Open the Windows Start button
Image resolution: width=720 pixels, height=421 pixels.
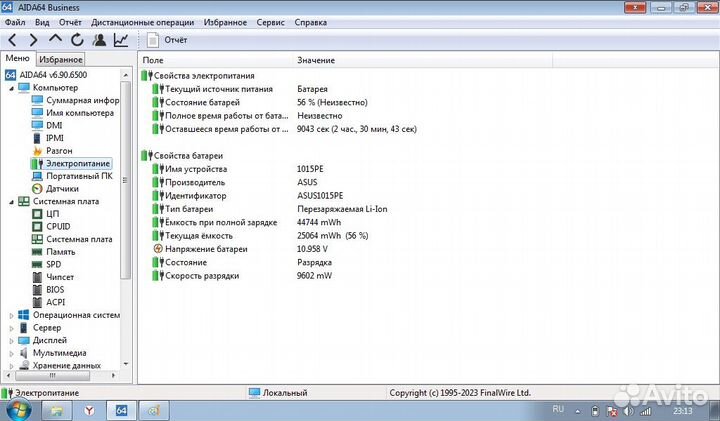18,410
